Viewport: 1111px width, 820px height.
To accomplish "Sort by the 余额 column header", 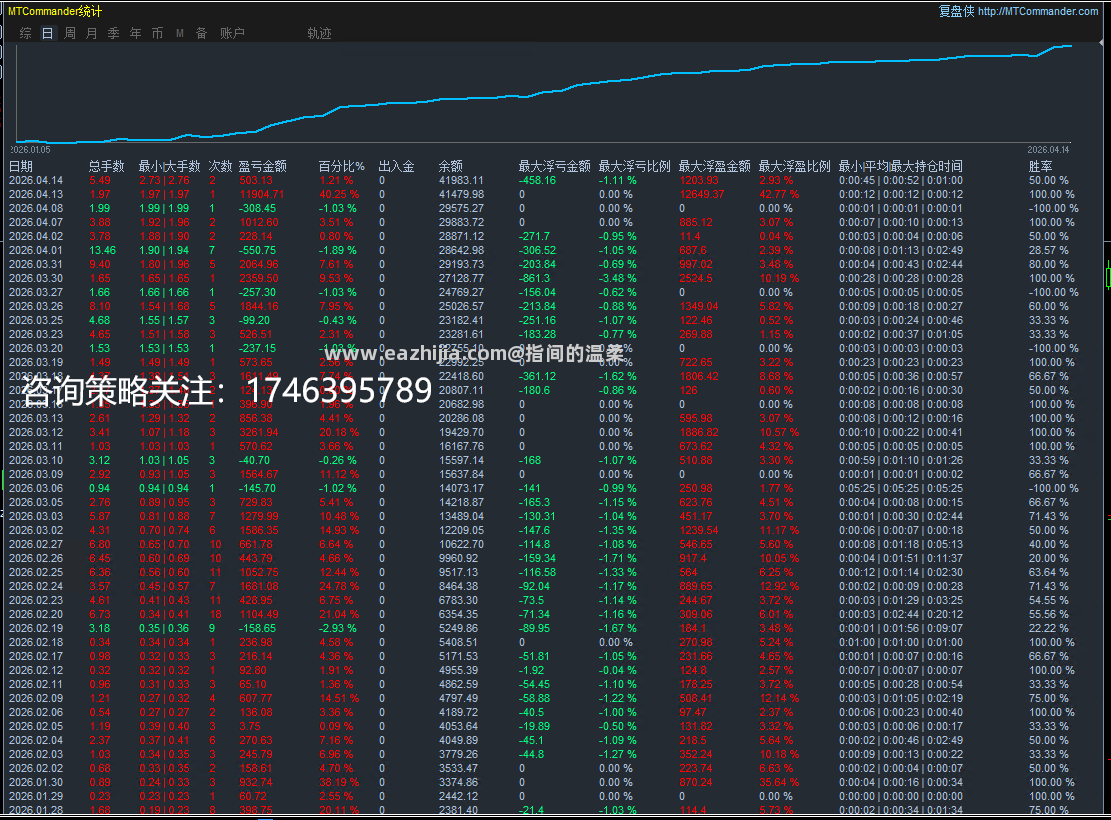I will point(451,167).
